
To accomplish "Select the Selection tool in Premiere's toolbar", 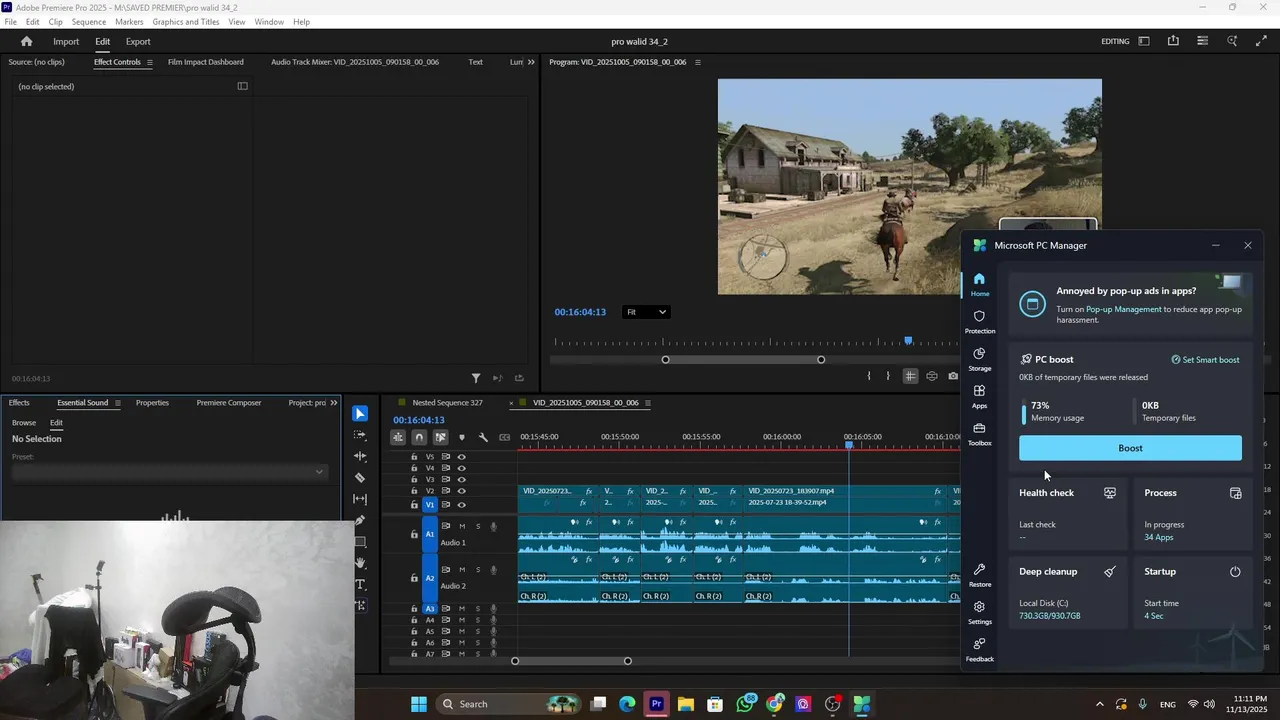I will point(360,414).
